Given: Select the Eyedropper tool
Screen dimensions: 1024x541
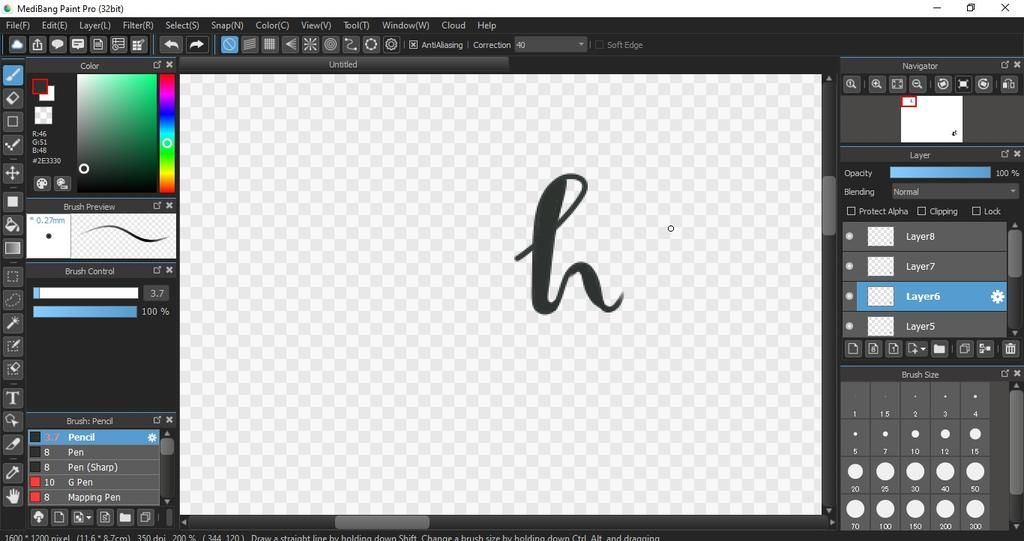Looking at the screenshot, I should tap(12, 472).
